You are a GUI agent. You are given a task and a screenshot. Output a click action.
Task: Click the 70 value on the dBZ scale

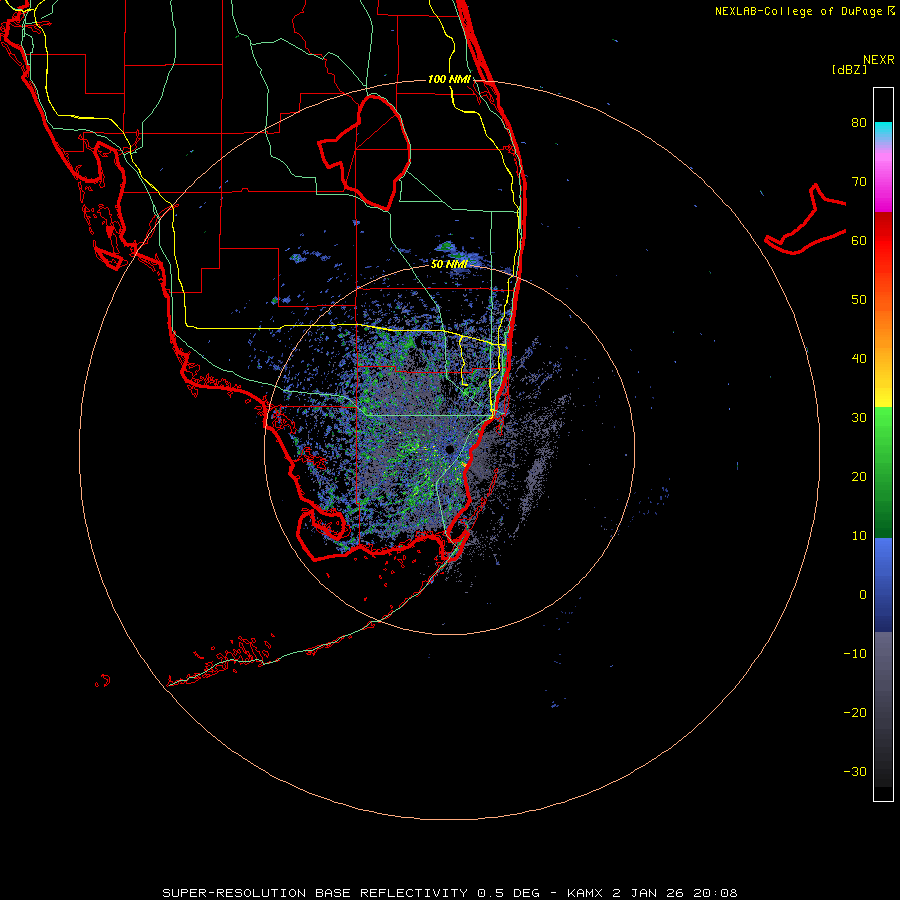pos(859,181)
